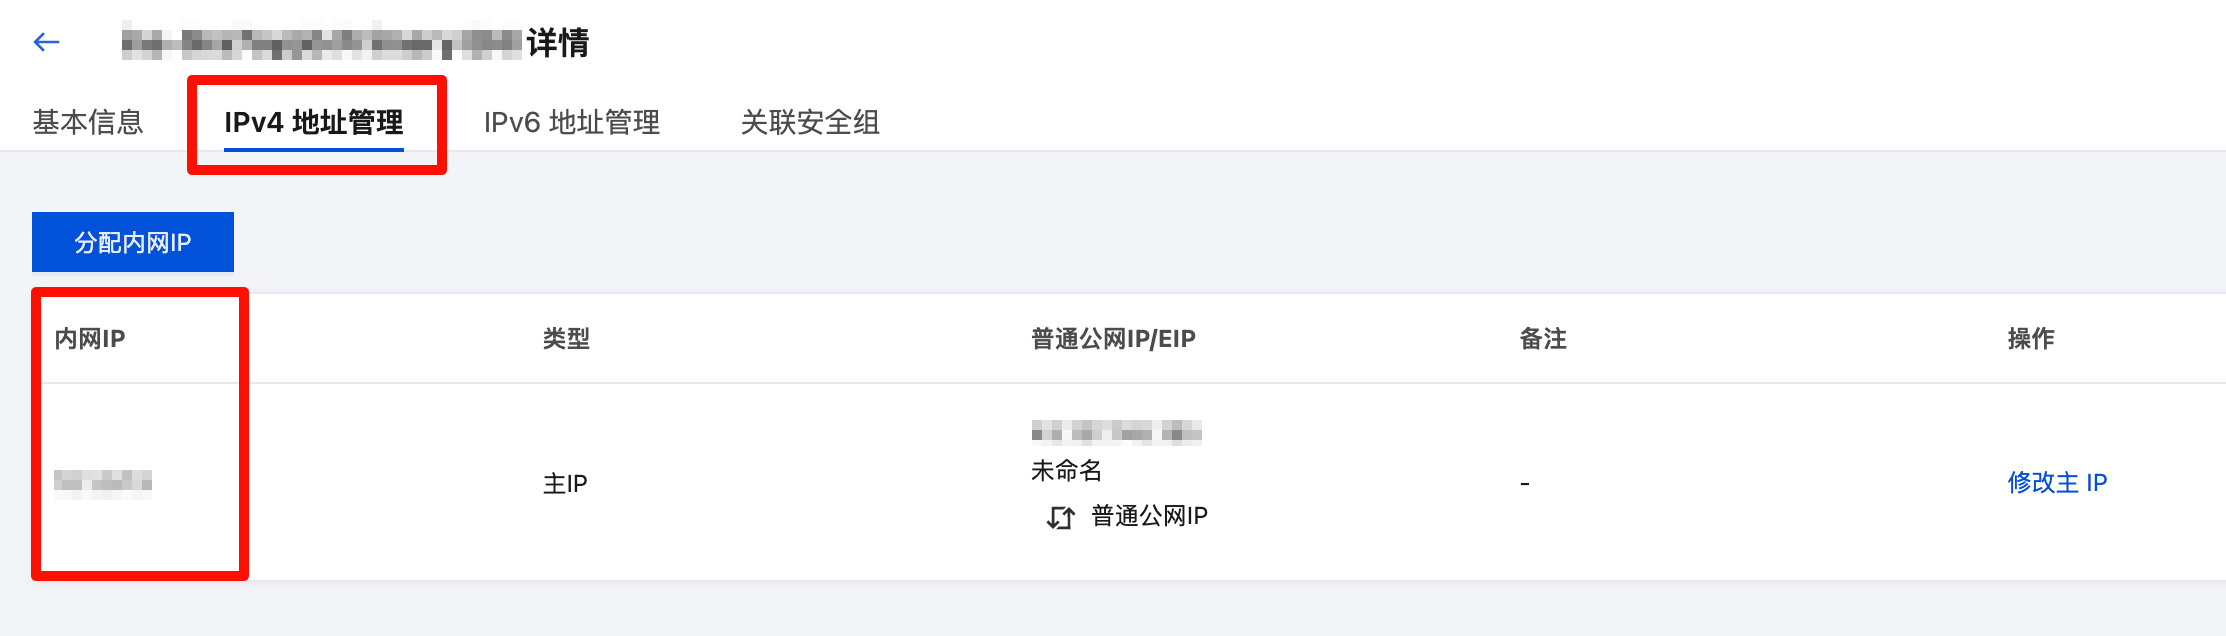Select the IPv4 地址管理 tab
The image size is (2226, 636).
313,122
